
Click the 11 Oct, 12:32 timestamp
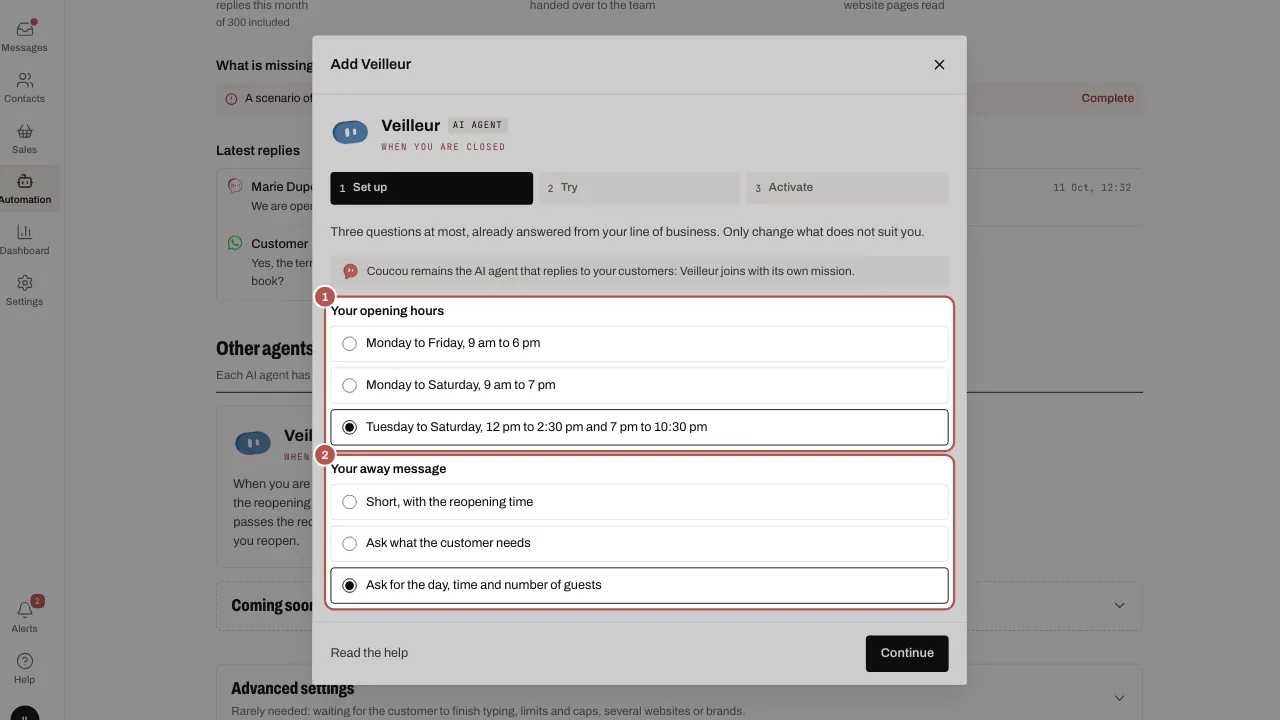[x=1092, y=188]
